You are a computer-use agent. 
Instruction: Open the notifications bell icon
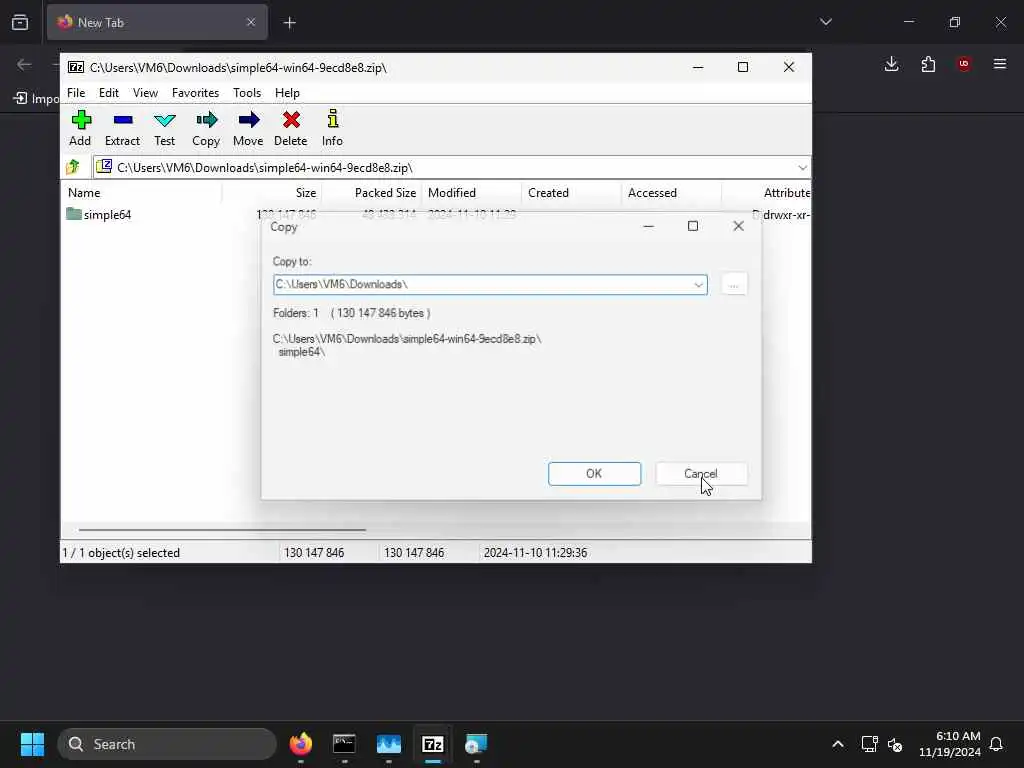(996, 744)
